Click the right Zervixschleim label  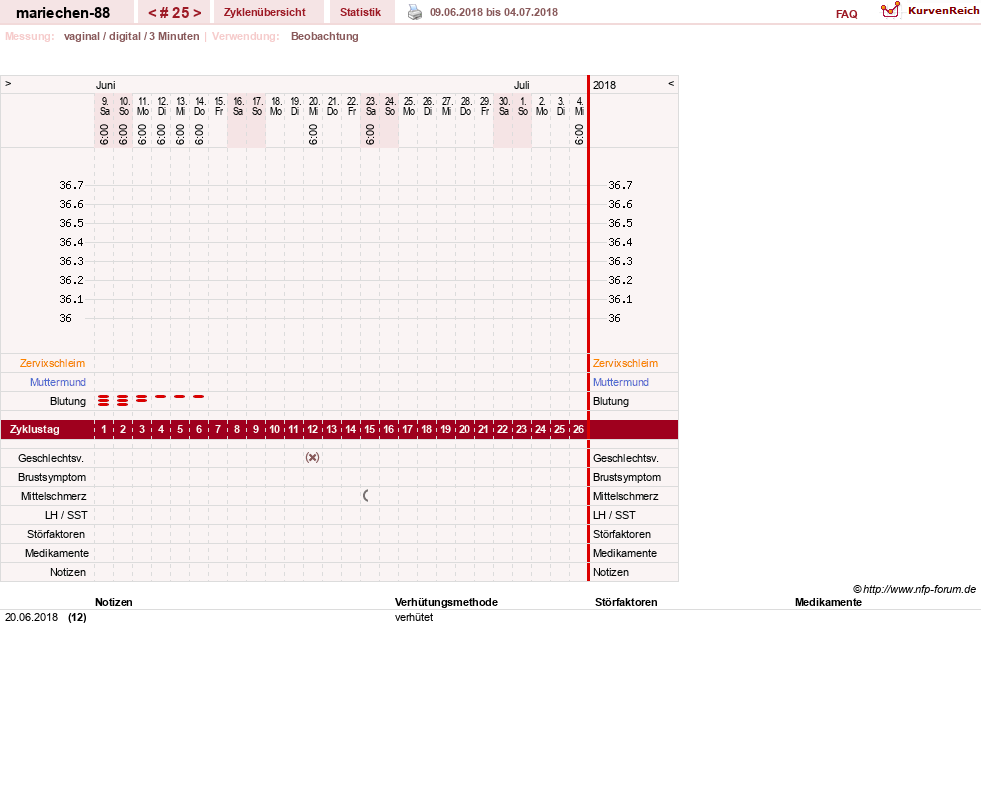click(x=626, y=363)
